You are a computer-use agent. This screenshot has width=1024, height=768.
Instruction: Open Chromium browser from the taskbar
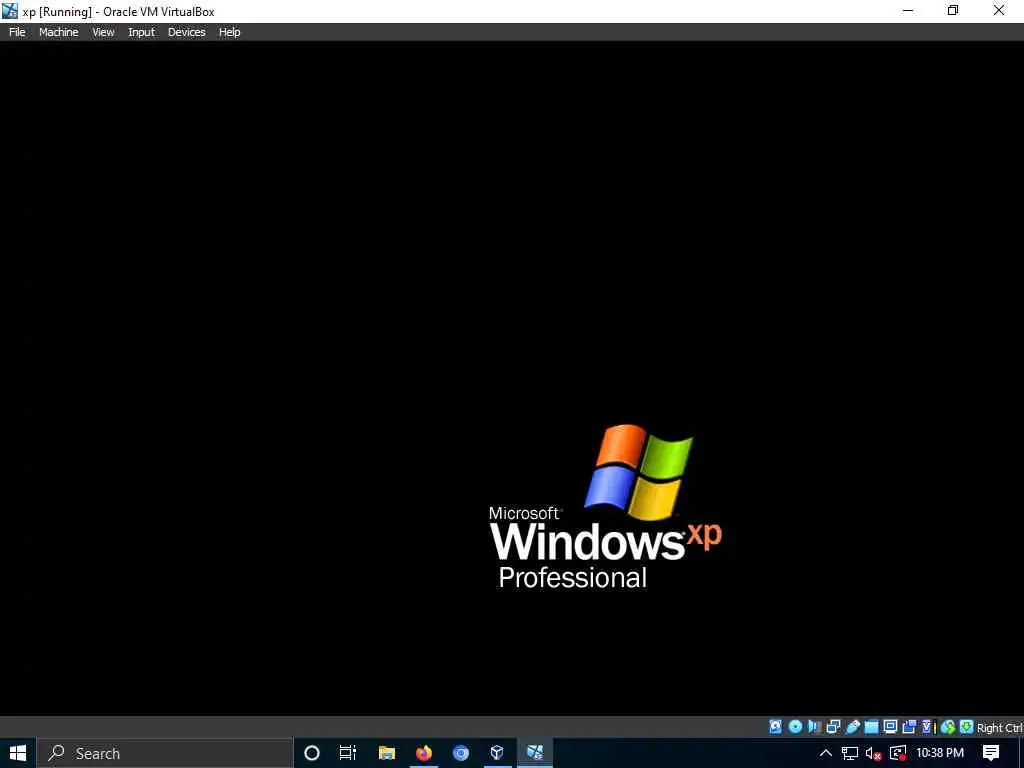click(460, 753)
